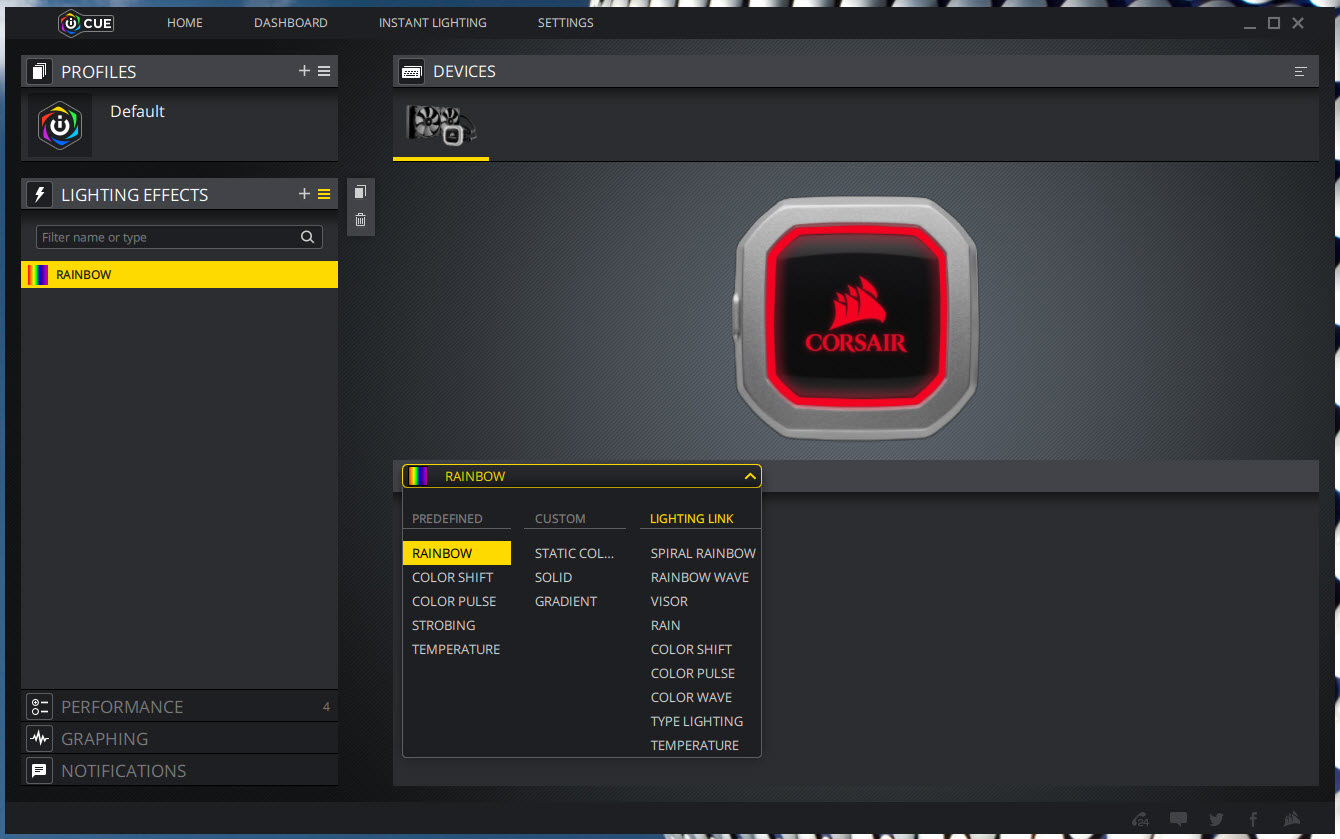
Task: Choose predefined COLOR SHIFT effect
Action: [x=452, y=577]
